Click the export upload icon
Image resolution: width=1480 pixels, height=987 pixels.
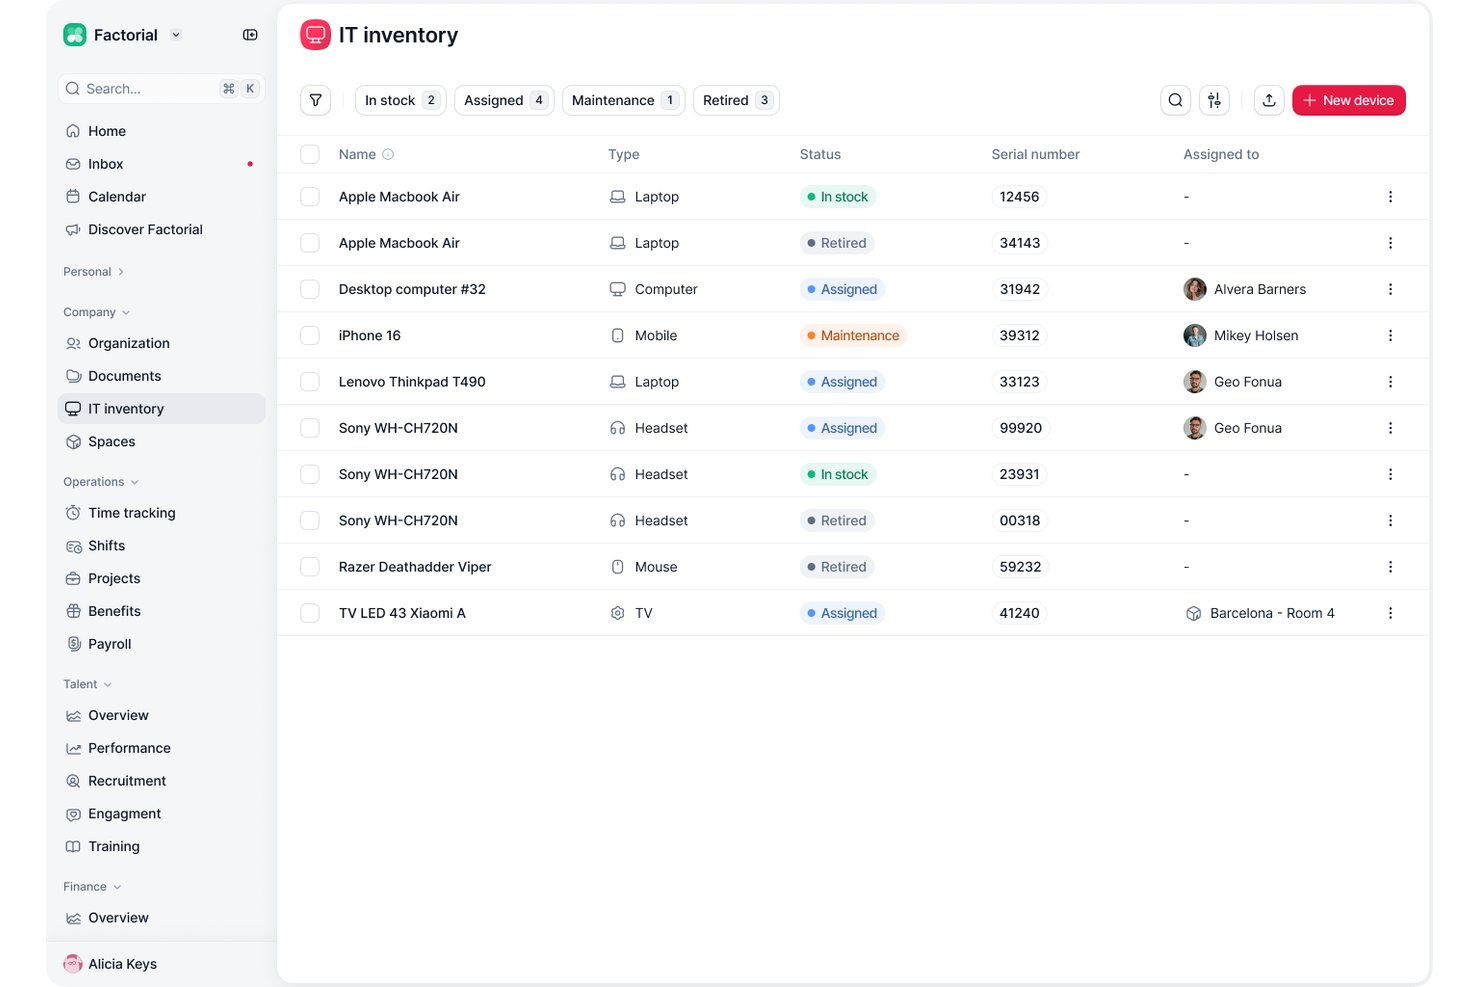pyautogui.click(x=1269, y=100)
